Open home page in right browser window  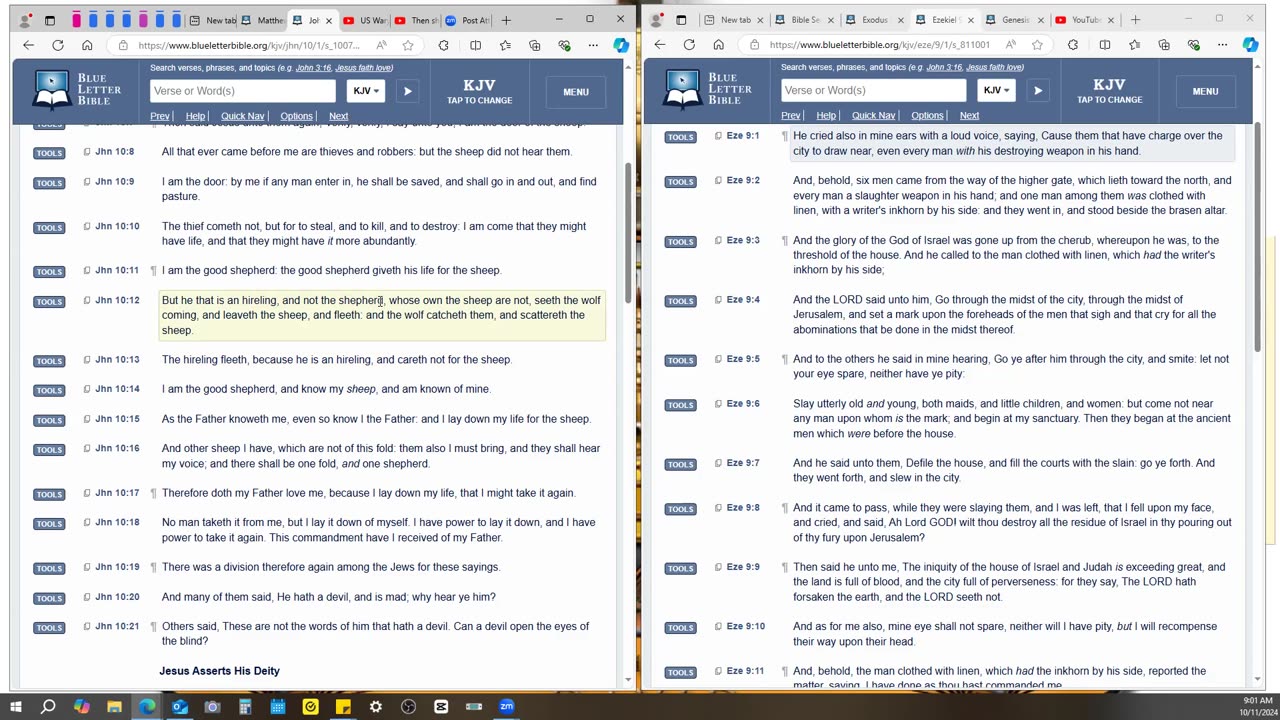[x=718, y=45]
